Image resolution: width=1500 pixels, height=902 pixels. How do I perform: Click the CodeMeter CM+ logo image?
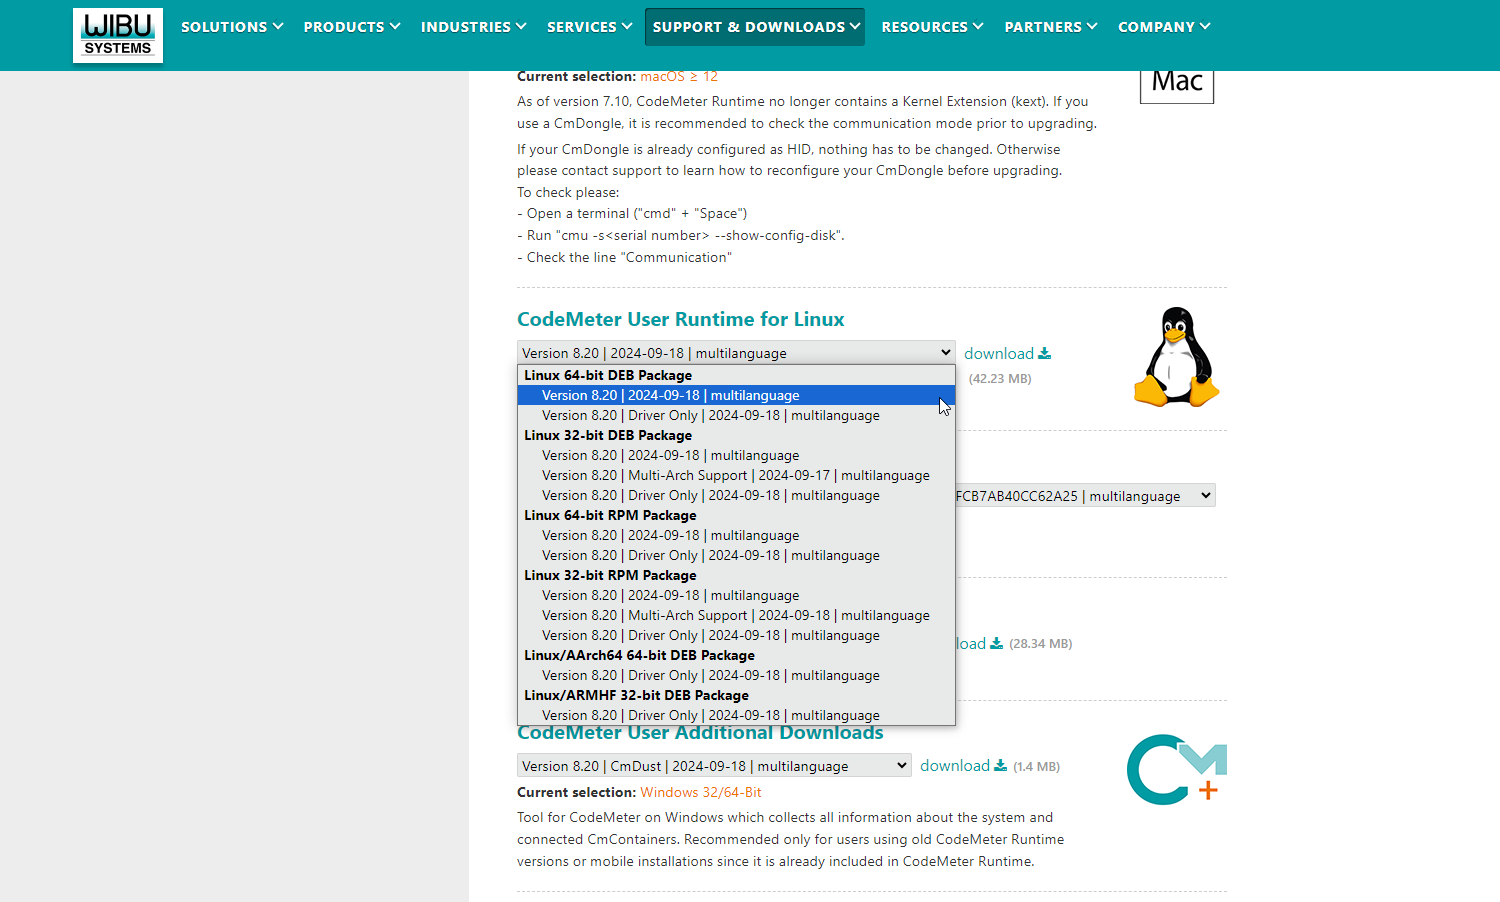pos(1177,769)
